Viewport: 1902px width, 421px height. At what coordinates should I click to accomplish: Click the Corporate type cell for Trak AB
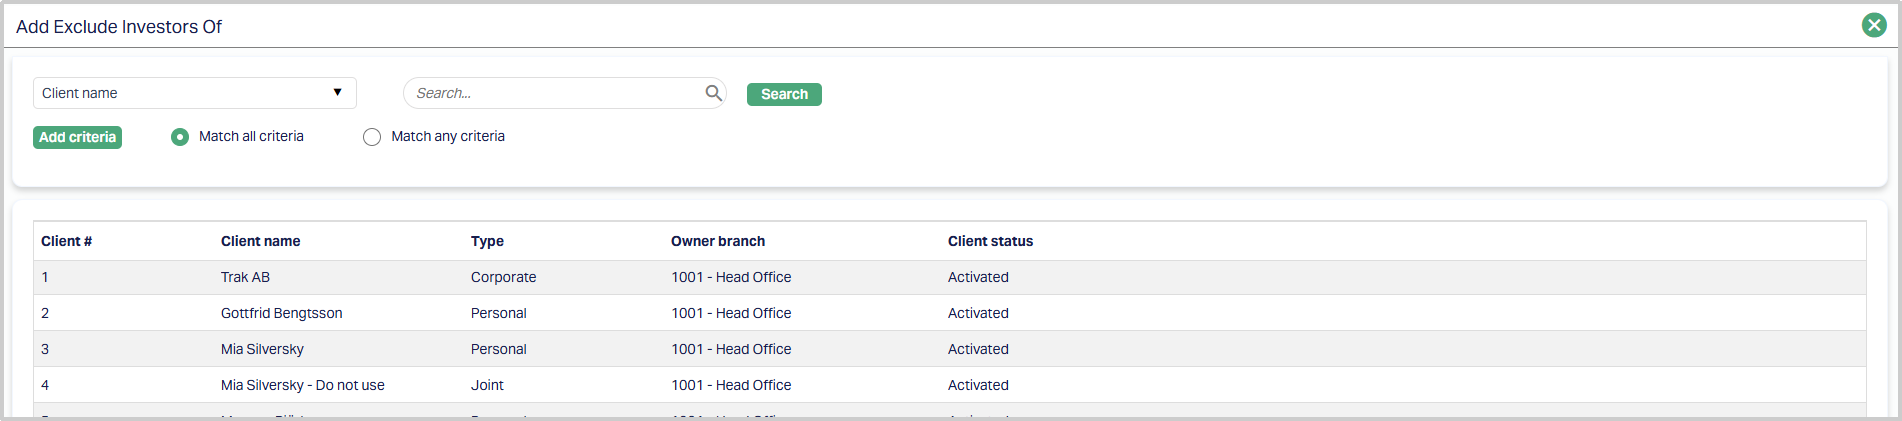click(503, 277)
